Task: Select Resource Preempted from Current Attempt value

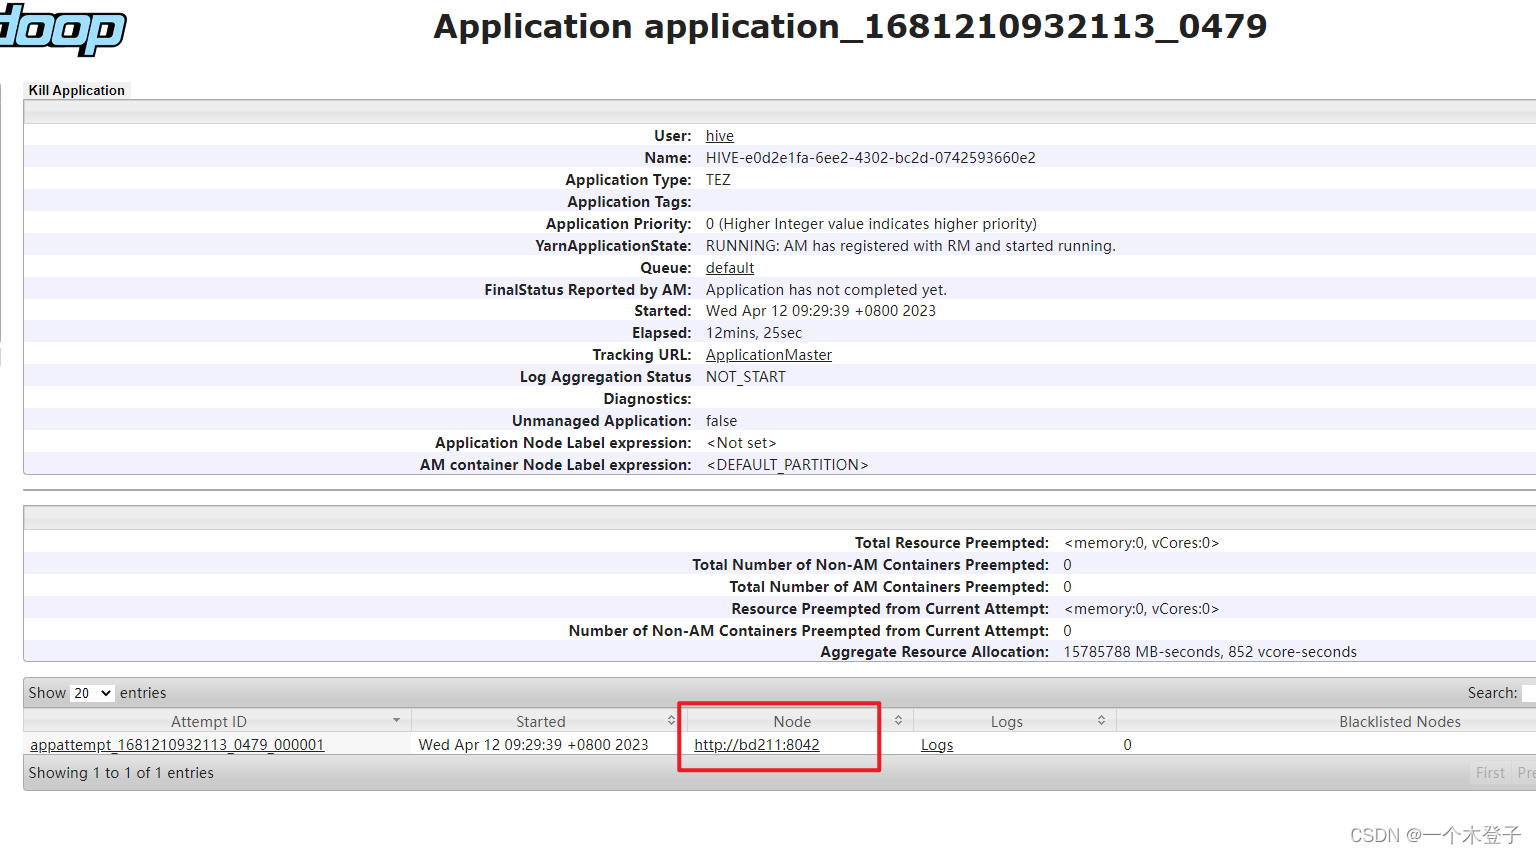Action: click(1141, 609)
